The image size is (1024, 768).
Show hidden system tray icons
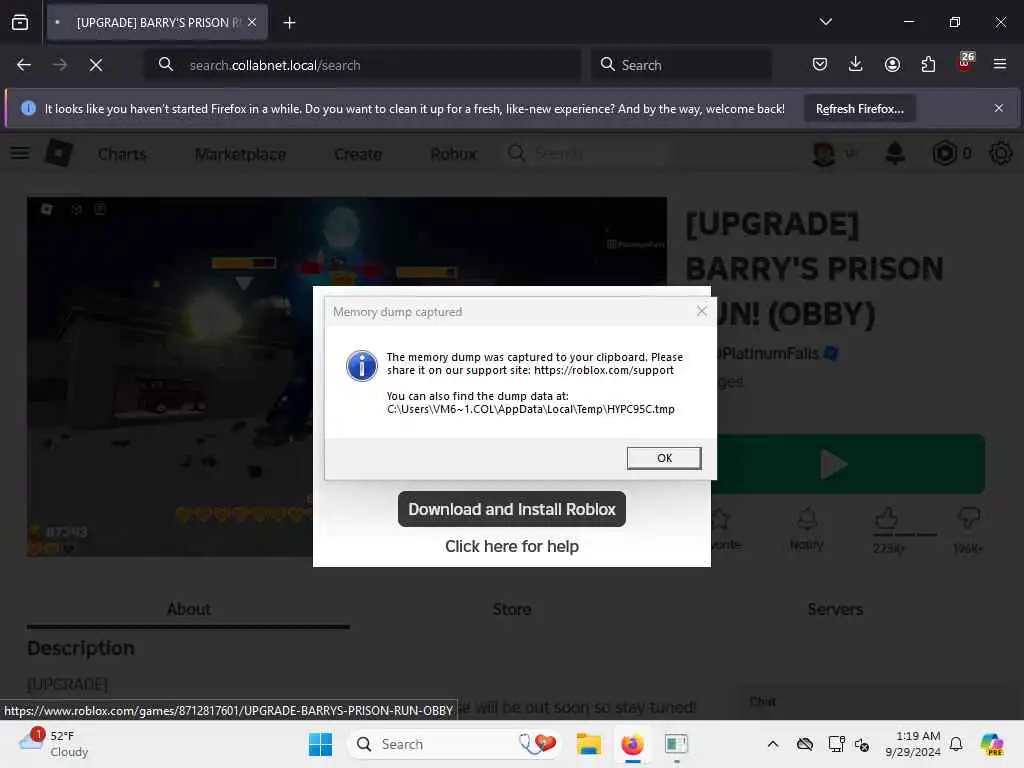pos(773,744)
